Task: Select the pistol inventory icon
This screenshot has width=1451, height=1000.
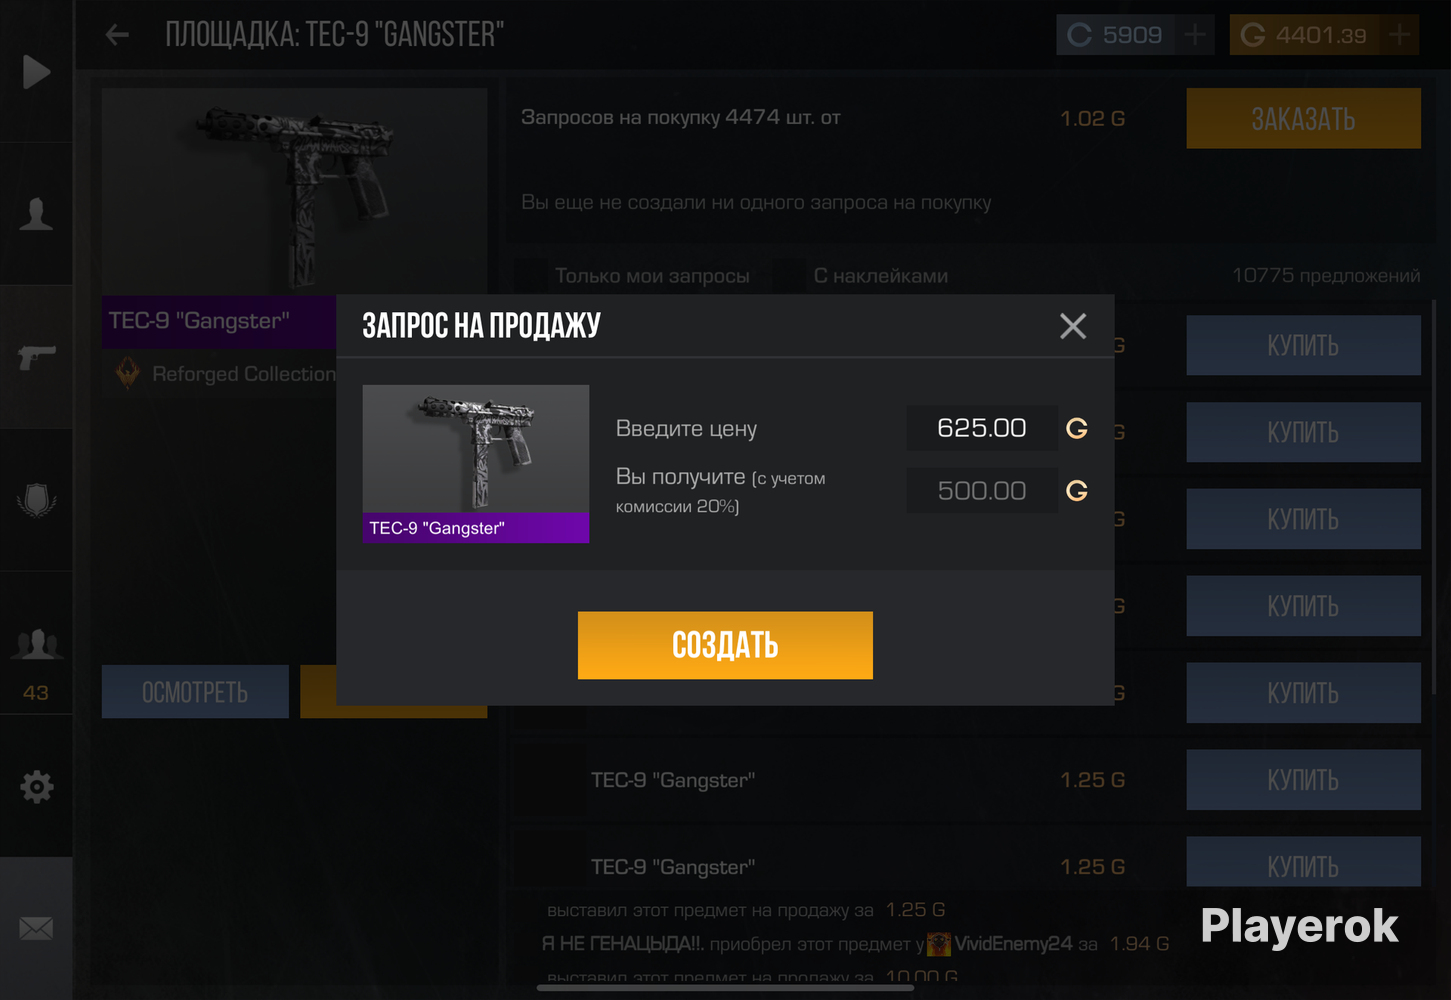Action: point(36,357)
